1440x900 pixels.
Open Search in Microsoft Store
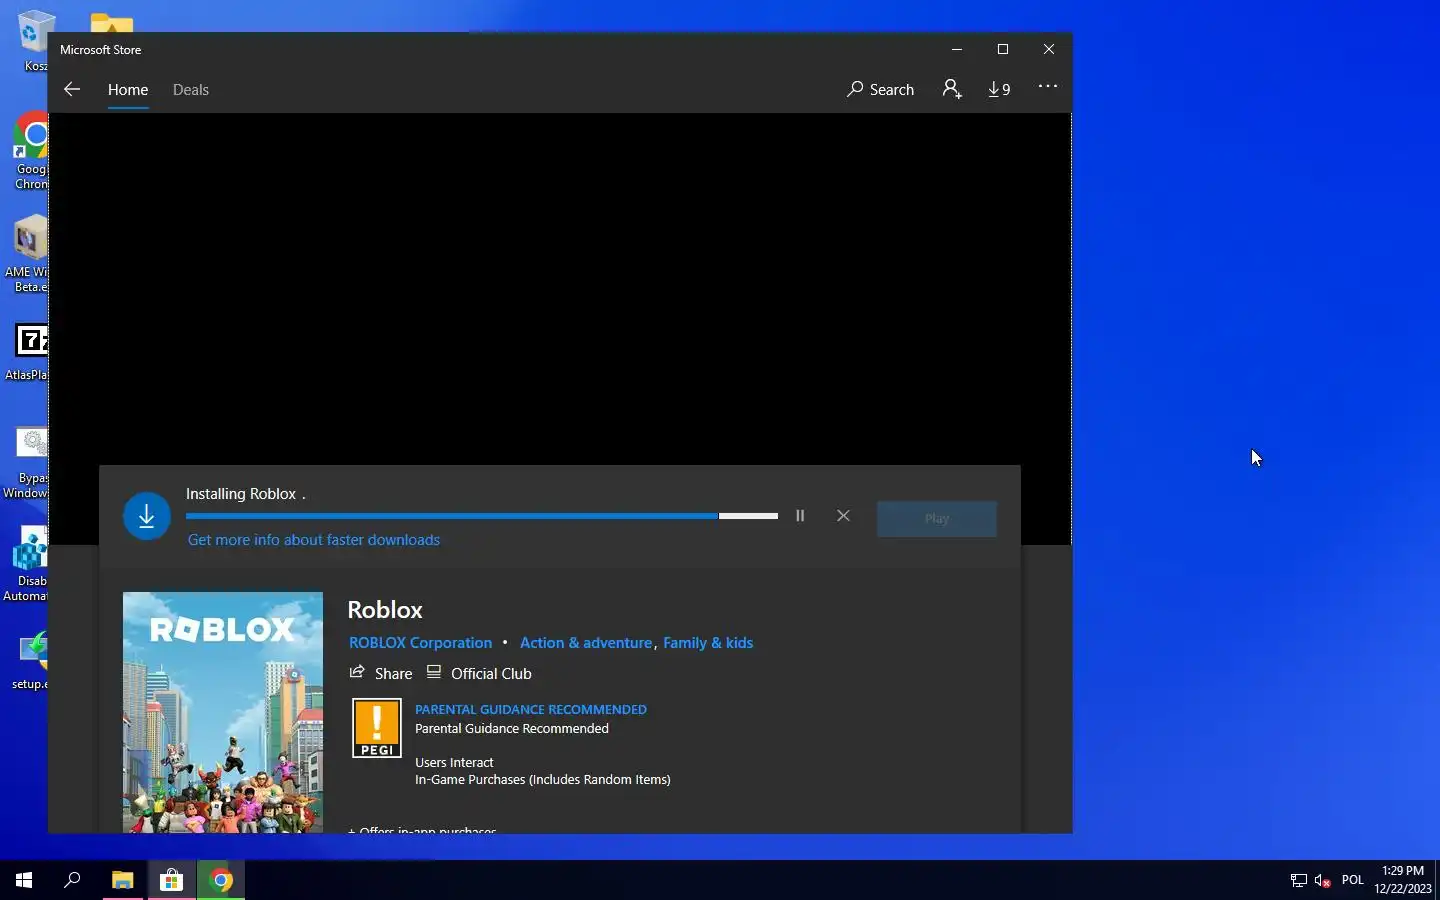[880, 89]
